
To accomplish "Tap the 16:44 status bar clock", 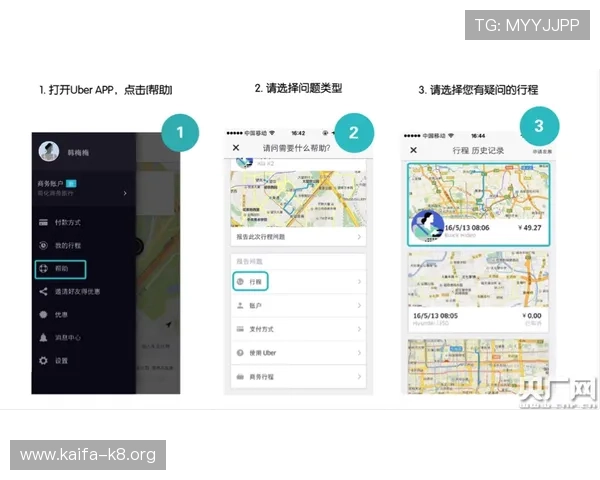I will 478,136.
